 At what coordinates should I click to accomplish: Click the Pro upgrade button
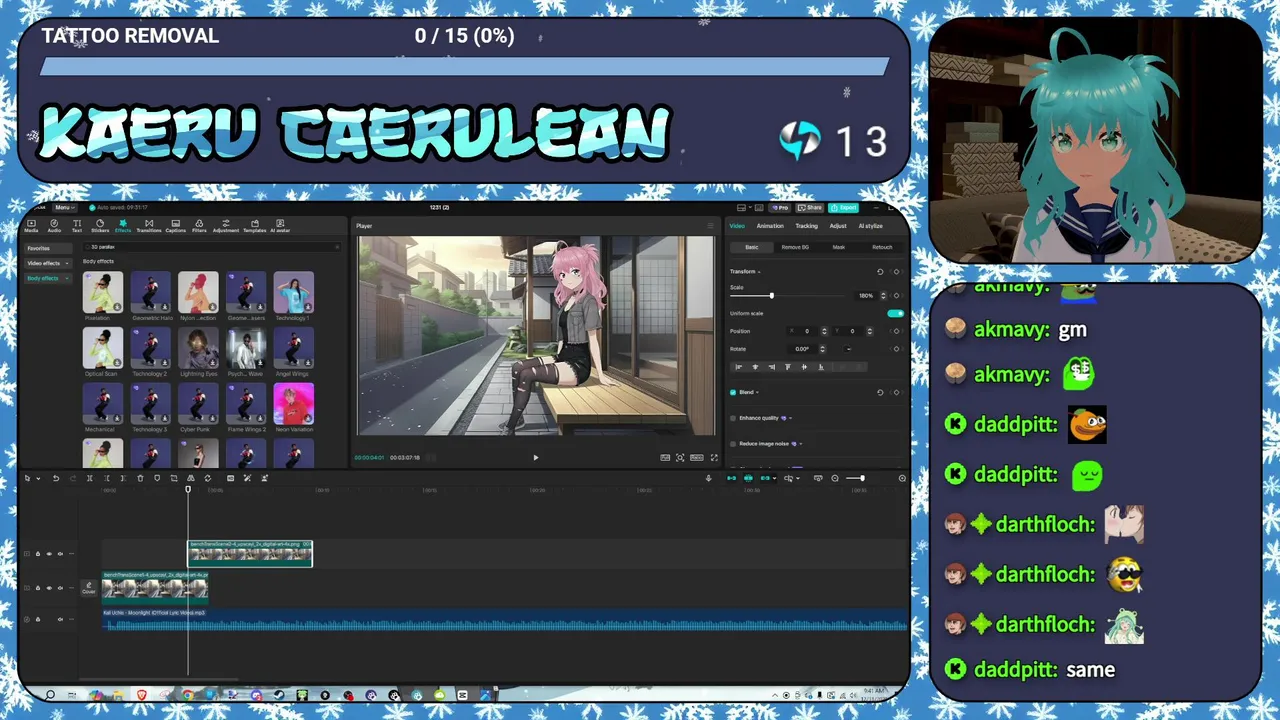780,207
